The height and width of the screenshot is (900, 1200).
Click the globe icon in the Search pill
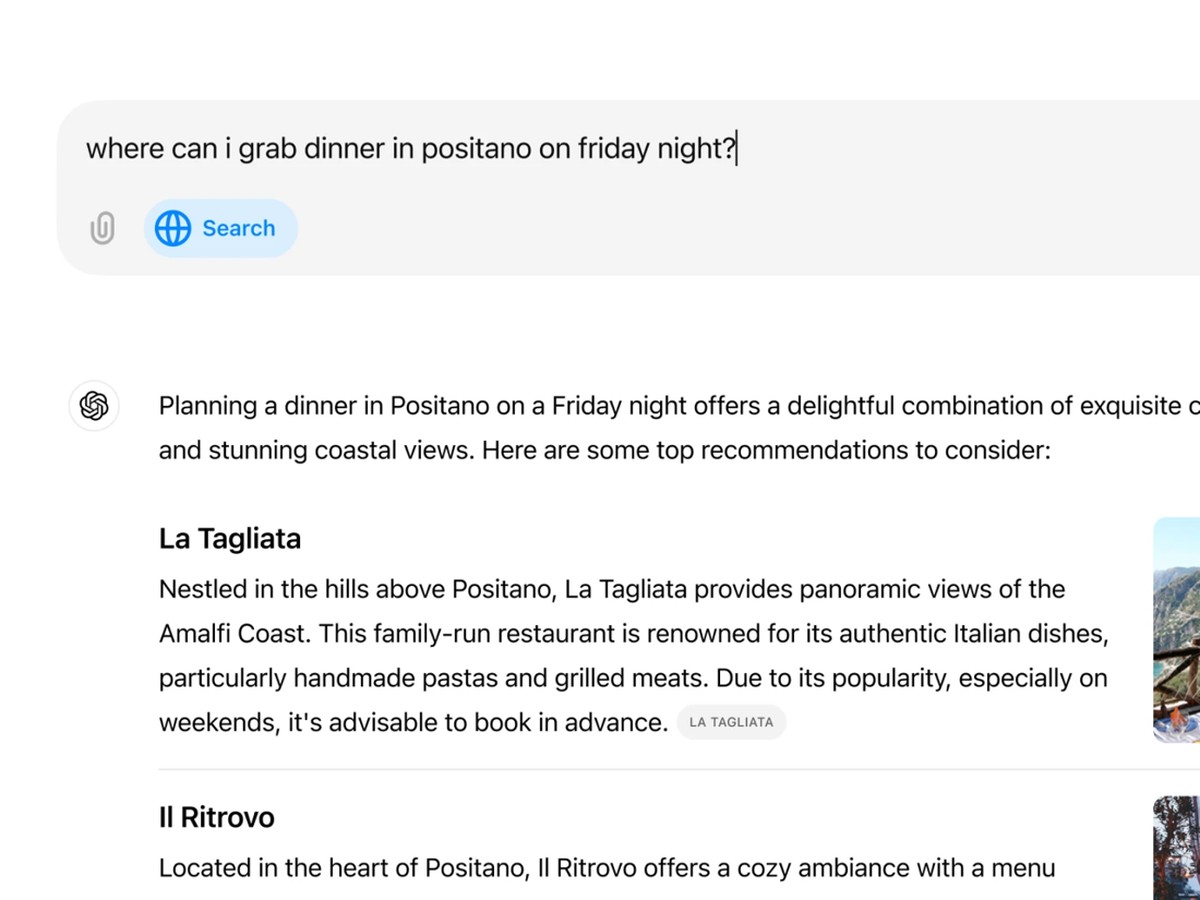173,229
